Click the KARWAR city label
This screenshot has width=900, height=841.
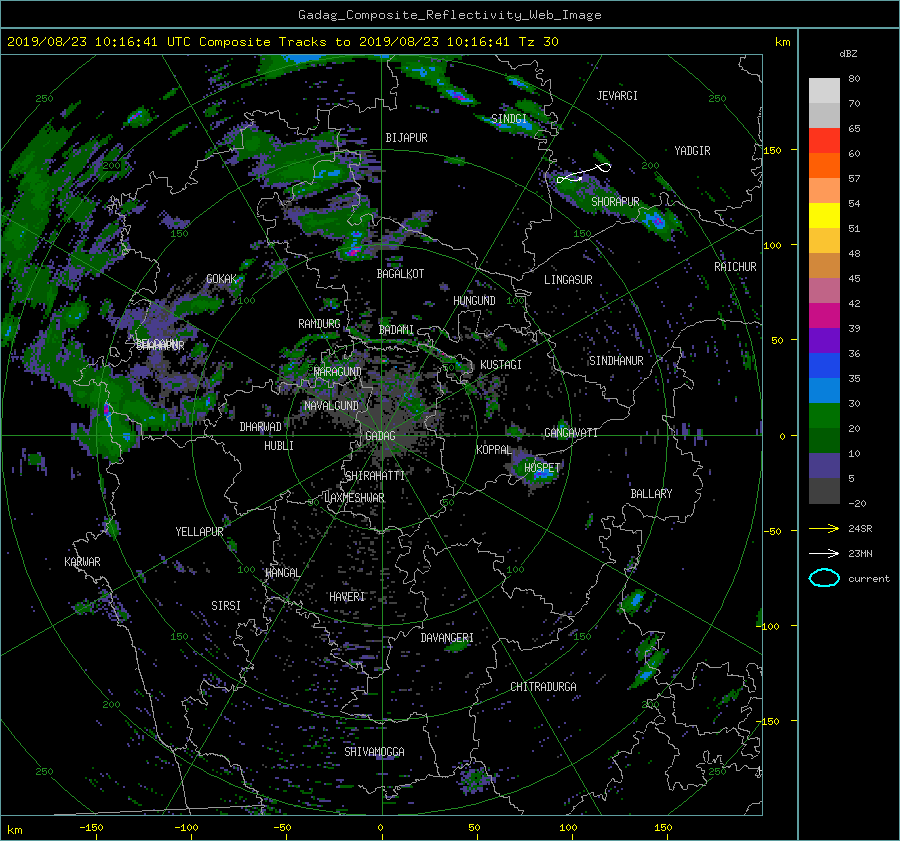point(82,561)
